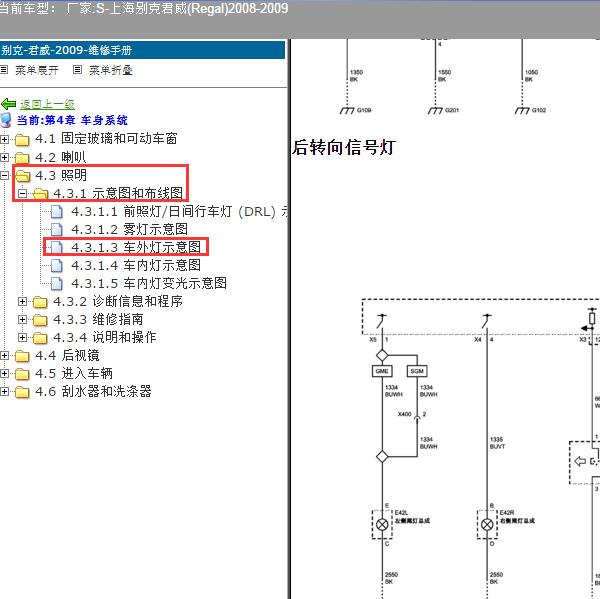600x599 pixels.
Task: Click document icon of 4.3.1.3 车外灯示意图
Action: pos(57,247)
